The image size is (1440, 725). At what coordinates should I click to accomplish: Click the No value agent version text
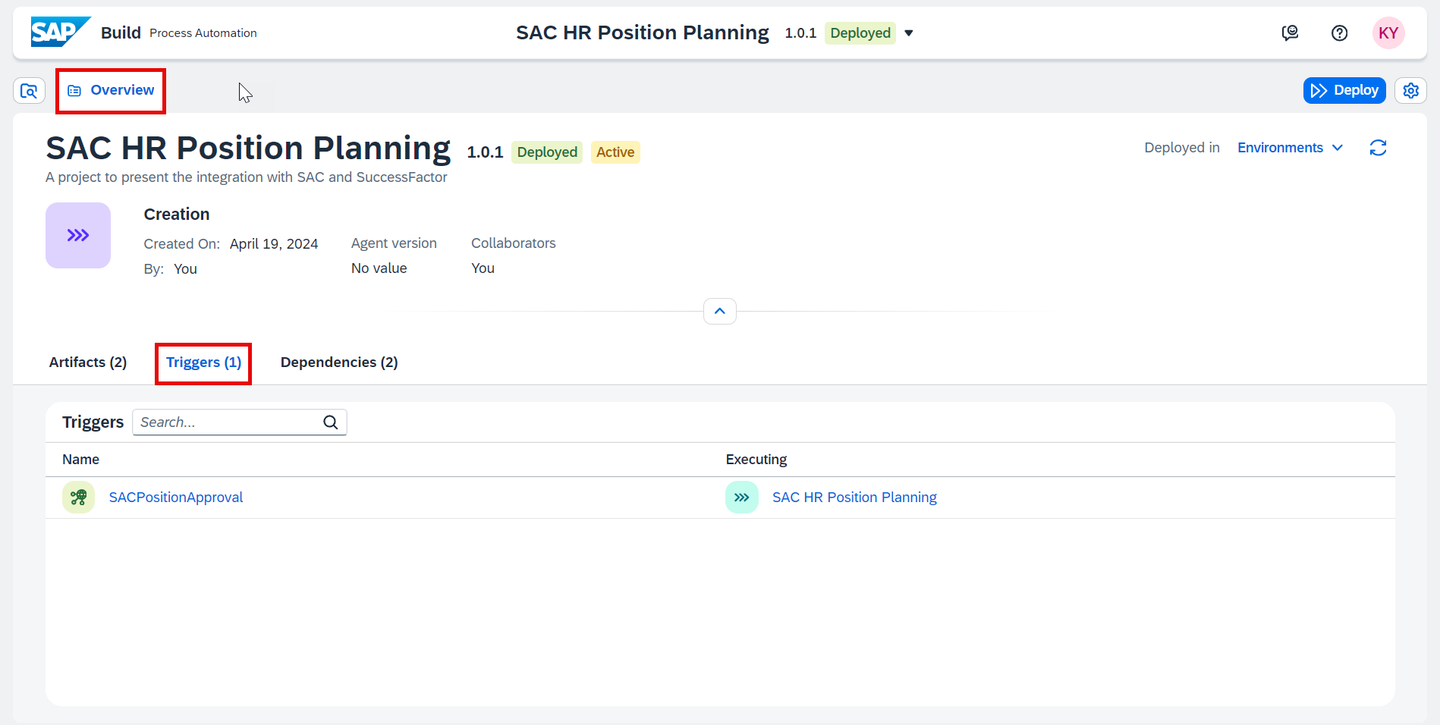[x=379, y=268]
